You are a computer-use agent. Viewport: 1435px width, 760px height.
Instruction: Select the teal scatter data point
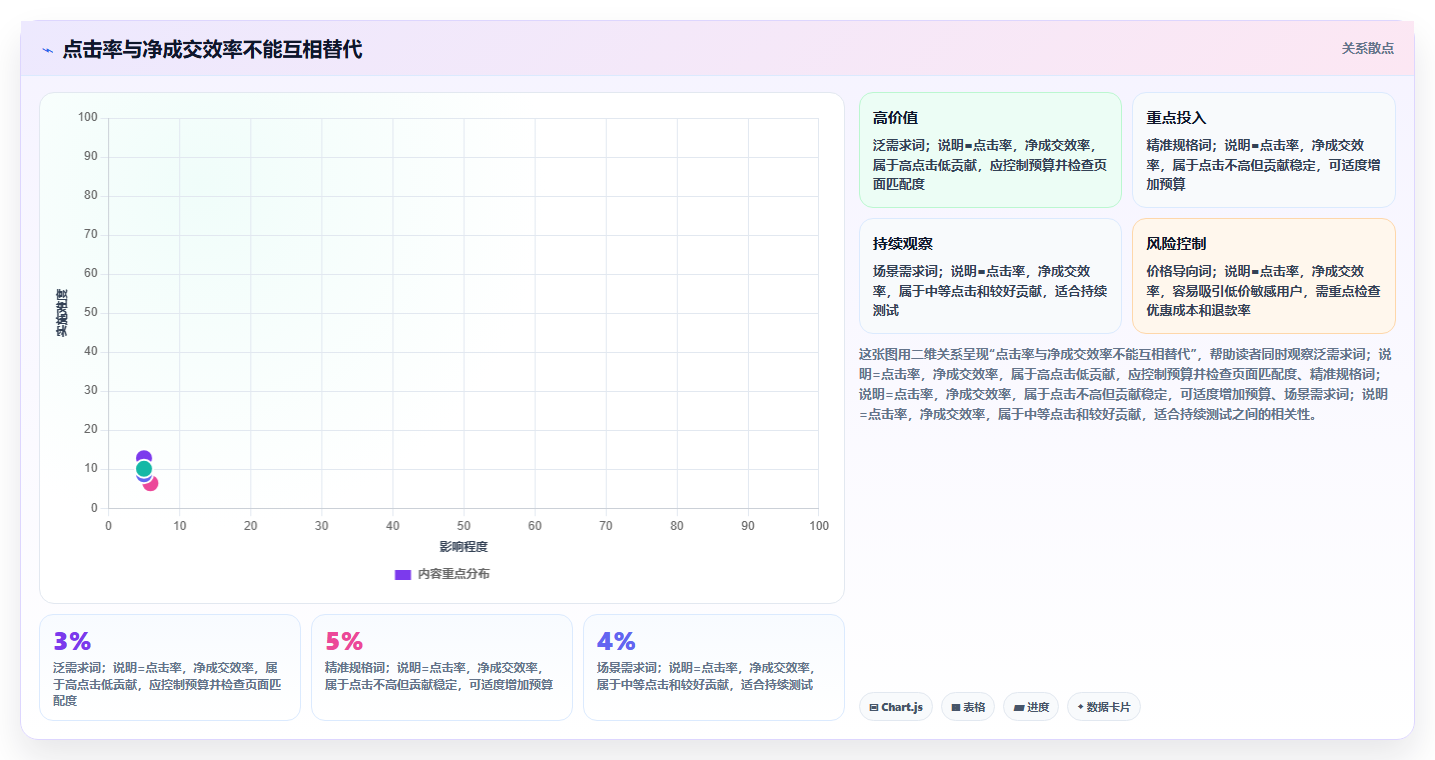tap(144, 468)
